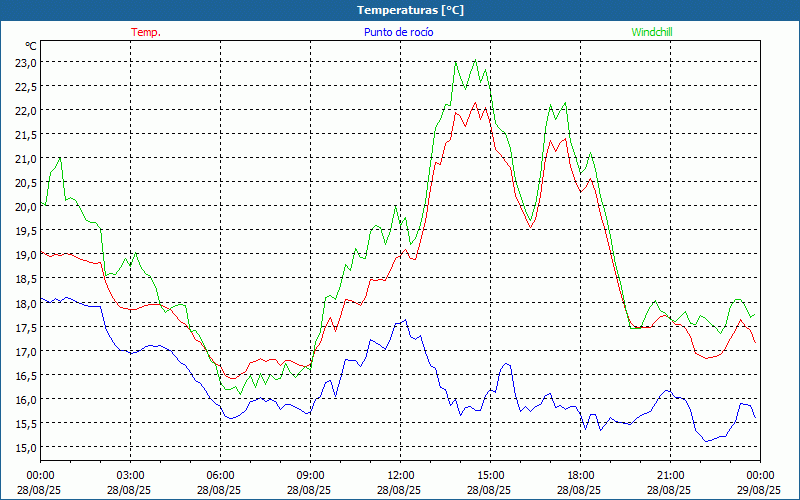Click the 06:00 time axis label
The image size is (800, 500).
pos(221,476)
